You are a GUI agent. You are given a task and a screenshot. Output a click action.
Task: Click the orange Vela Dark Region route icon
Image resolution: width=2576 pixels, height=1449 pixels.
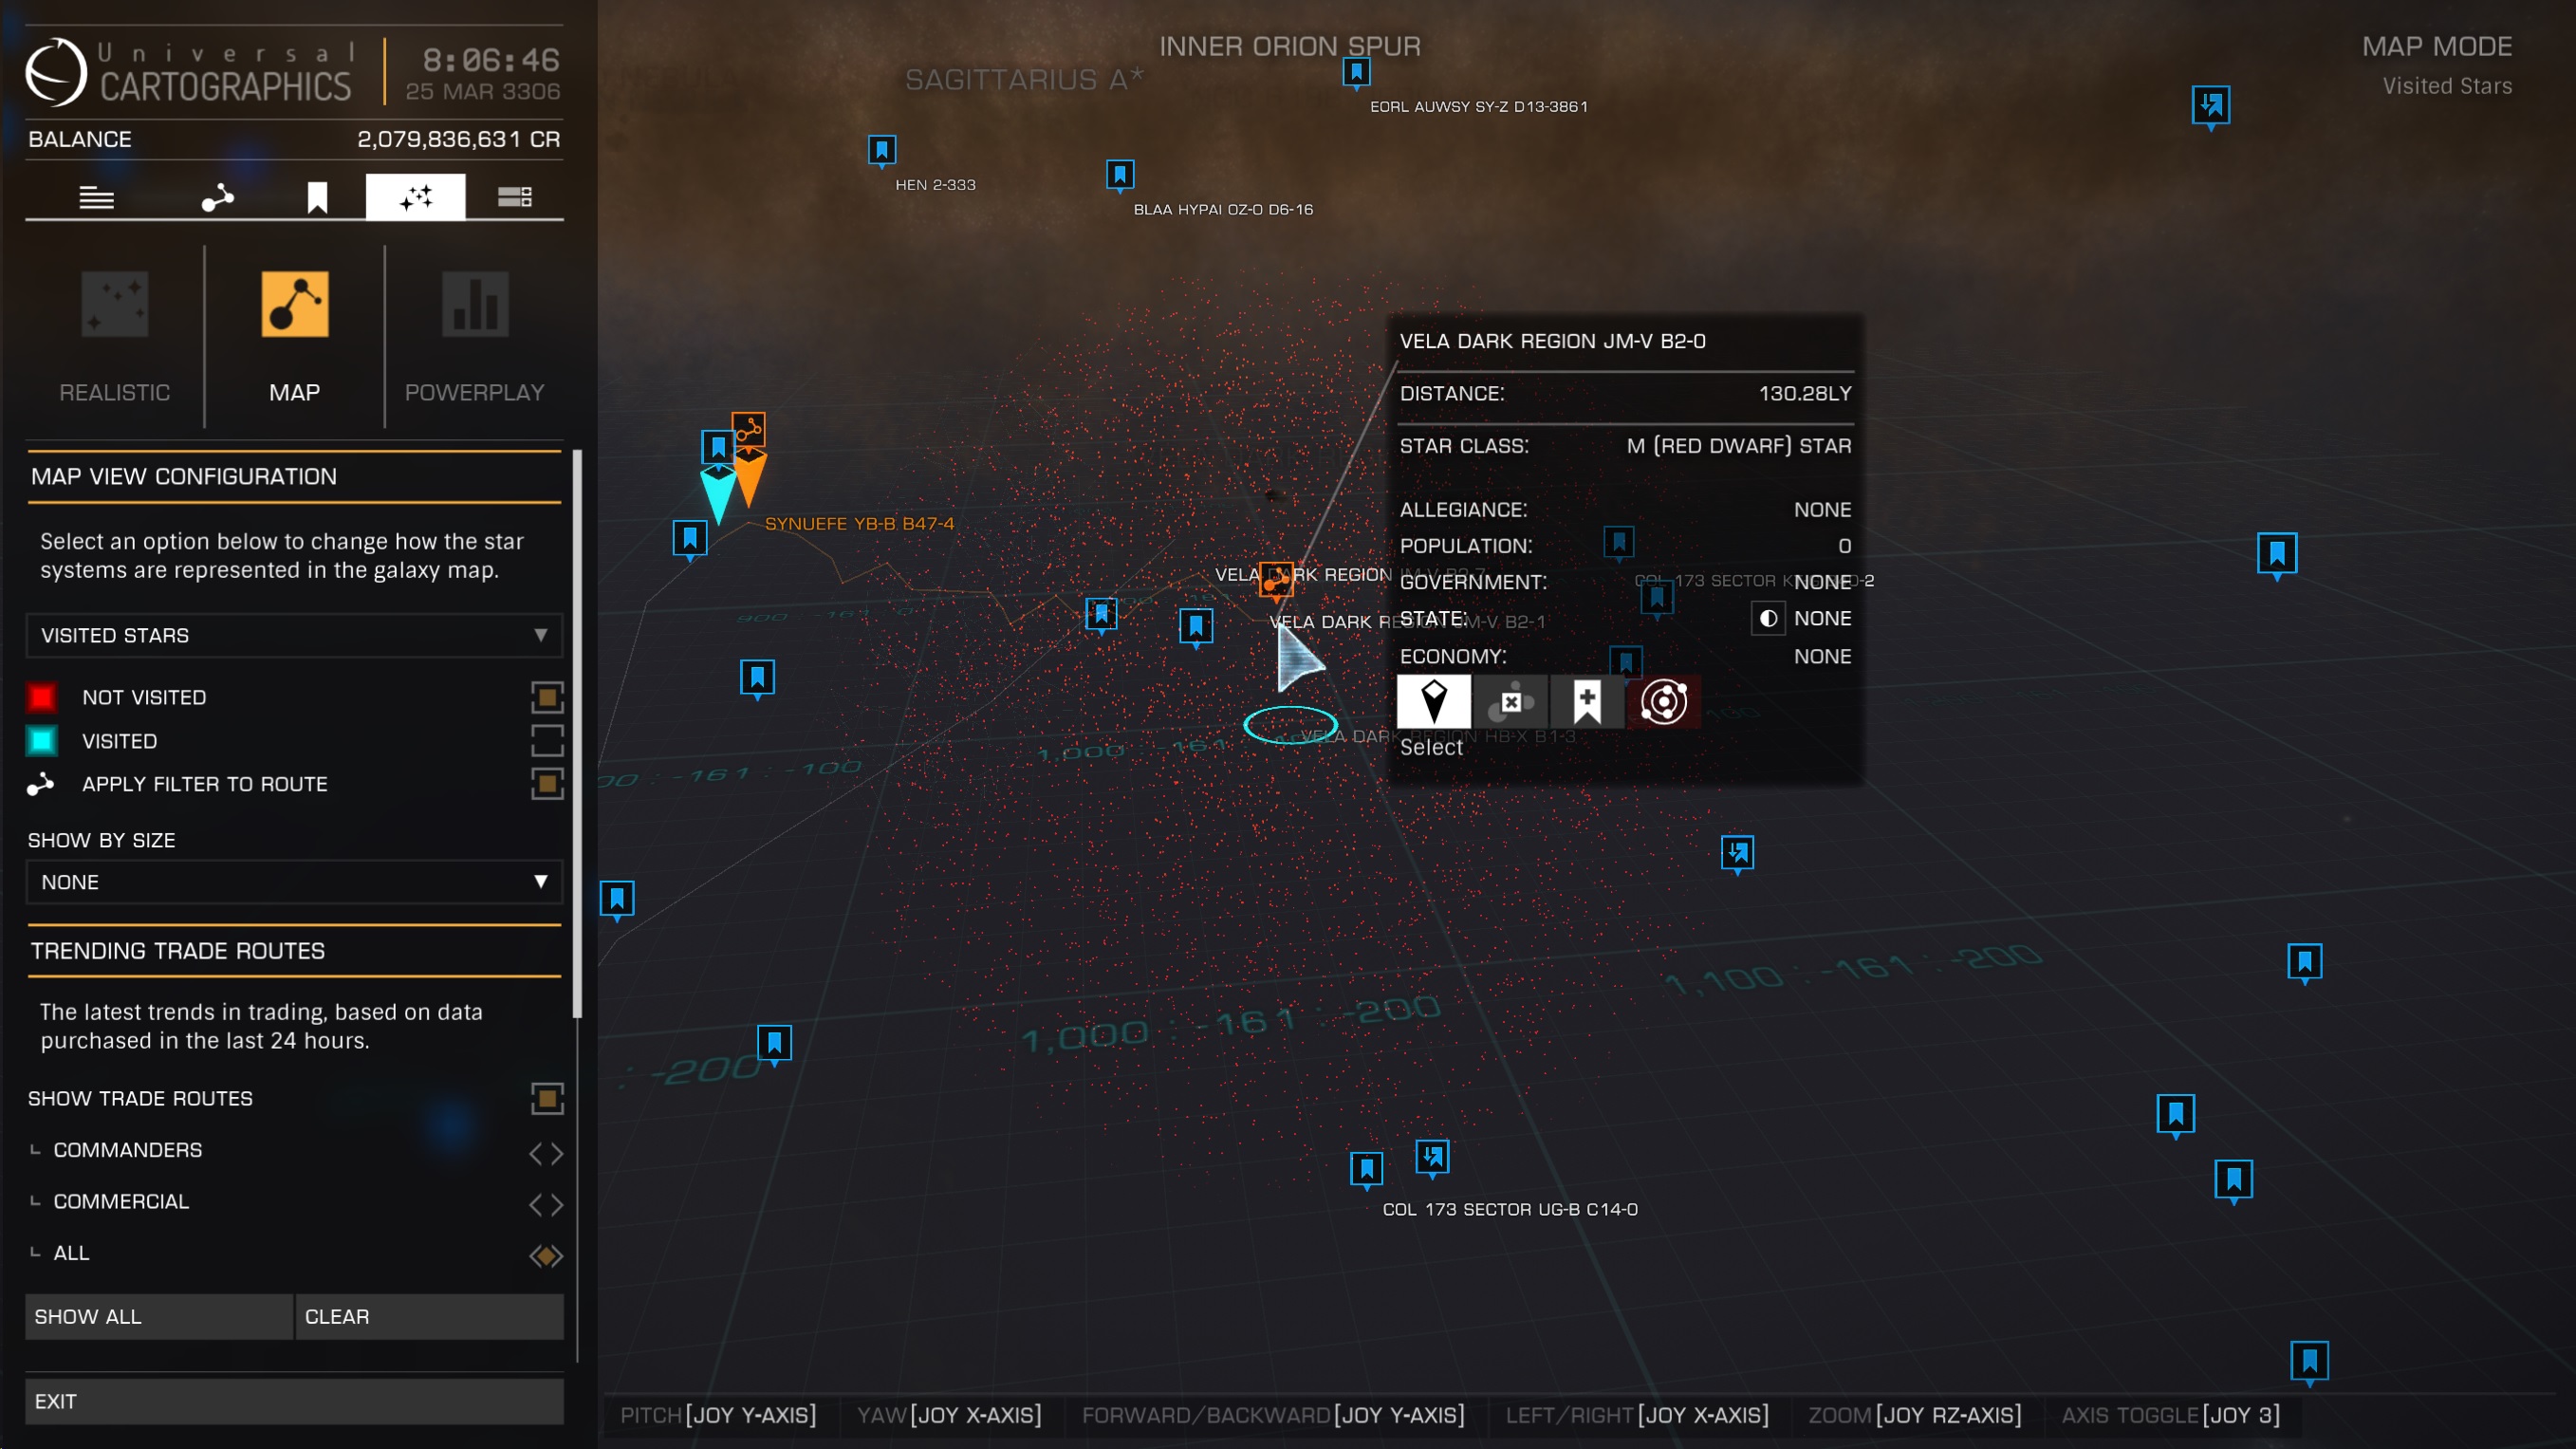tap(1276, 579)
